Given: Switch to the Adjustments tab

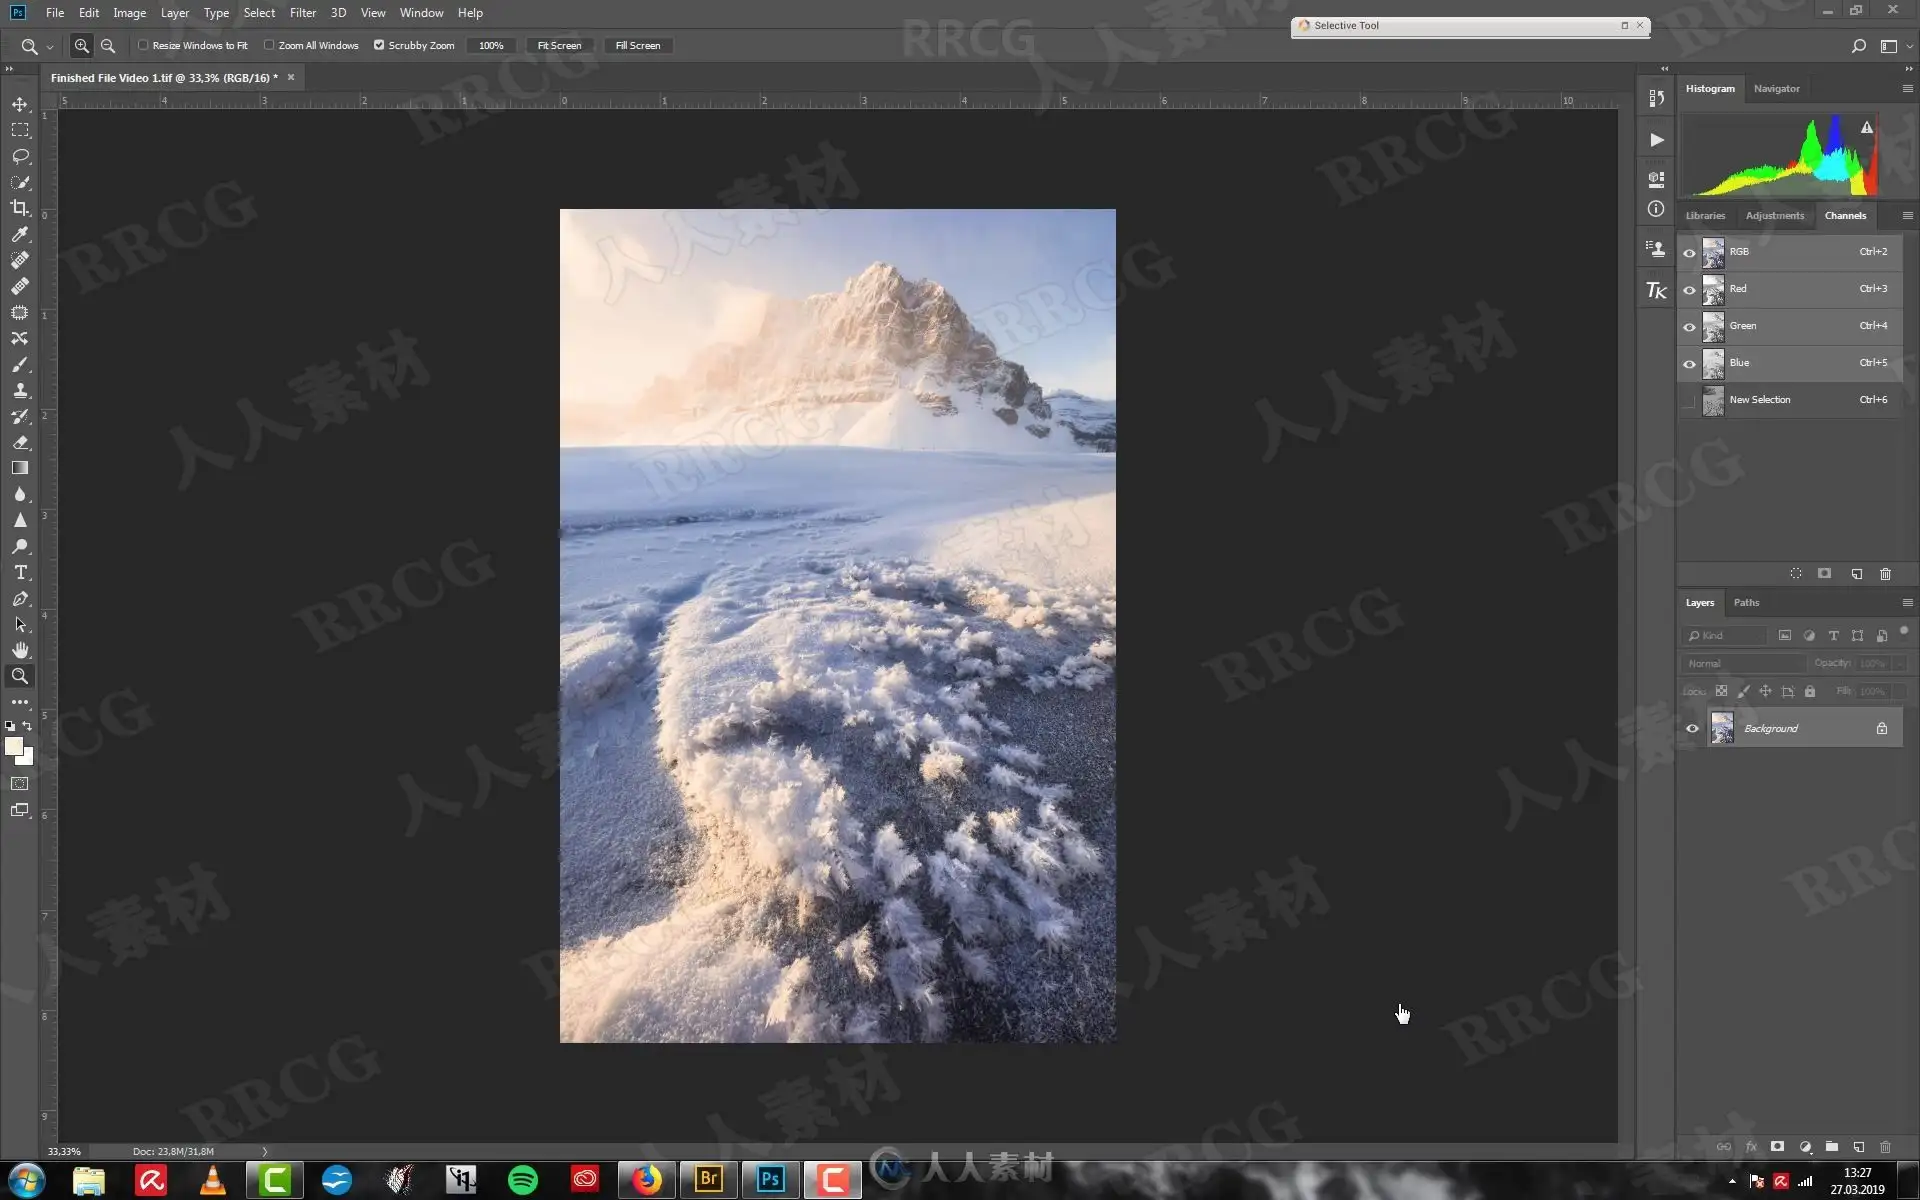Looking at the screenshot, I should pyautogui.click(x=1775, y=216).
